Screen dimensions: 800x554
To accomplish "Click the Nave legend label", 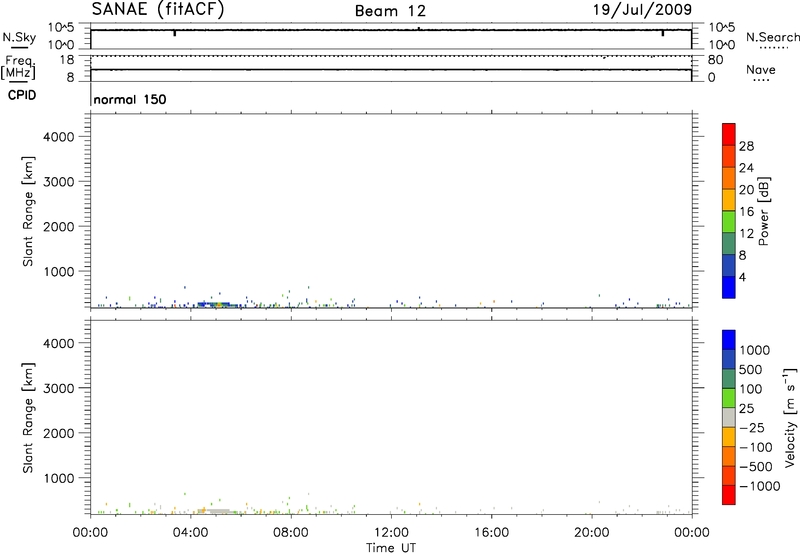I will click(761, 69).
